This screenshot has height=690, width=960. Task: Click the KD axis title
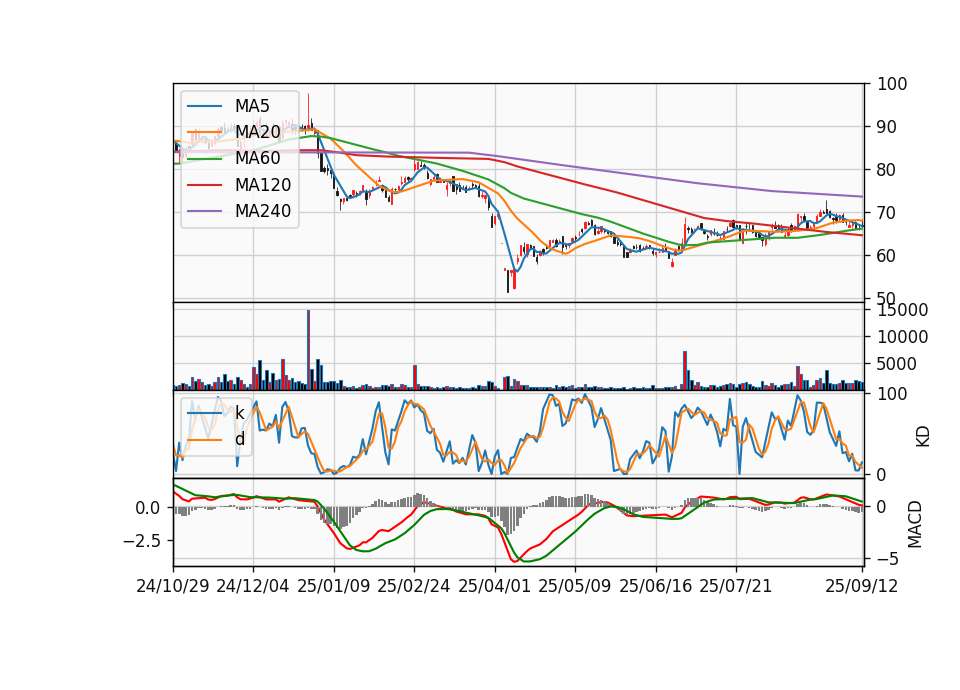point(923,437)
